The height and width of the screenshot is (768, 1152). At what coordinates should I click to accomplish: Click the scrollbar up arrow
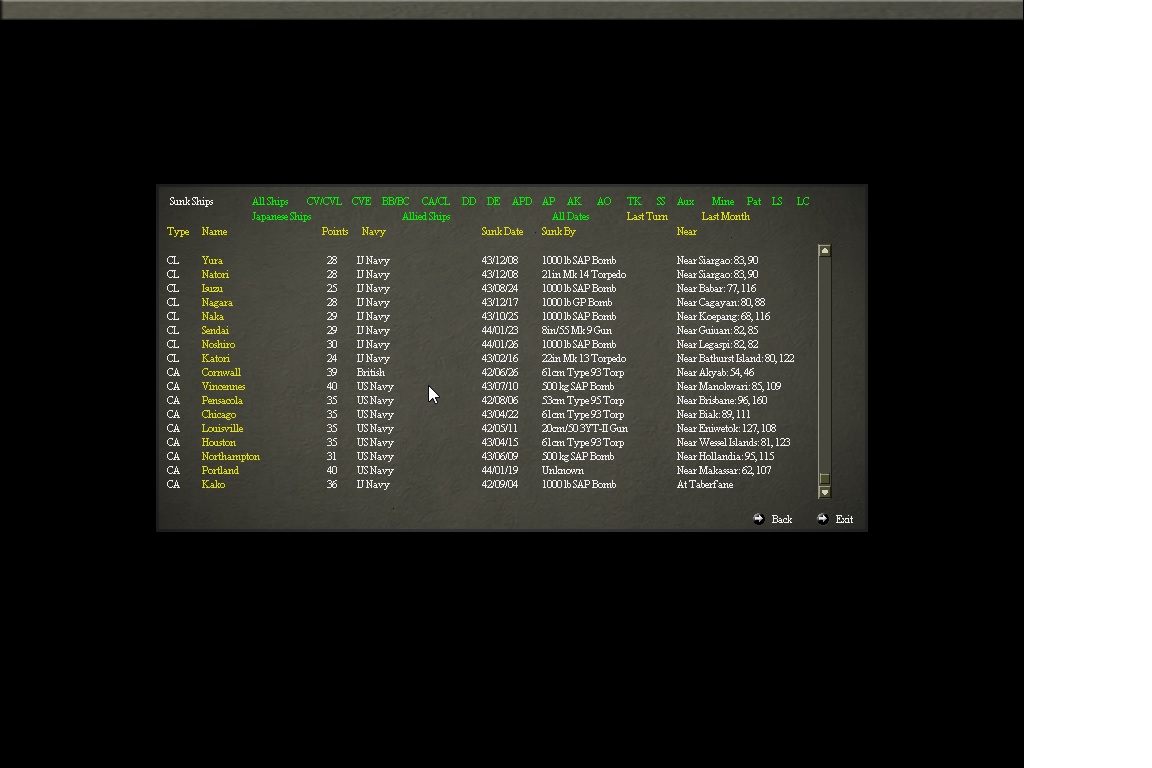click(x=824, y=251)
